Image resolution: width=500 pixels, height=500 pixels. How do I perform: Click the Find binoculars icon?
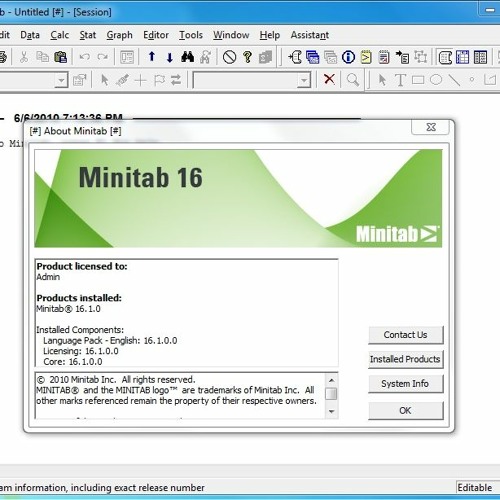187,57
